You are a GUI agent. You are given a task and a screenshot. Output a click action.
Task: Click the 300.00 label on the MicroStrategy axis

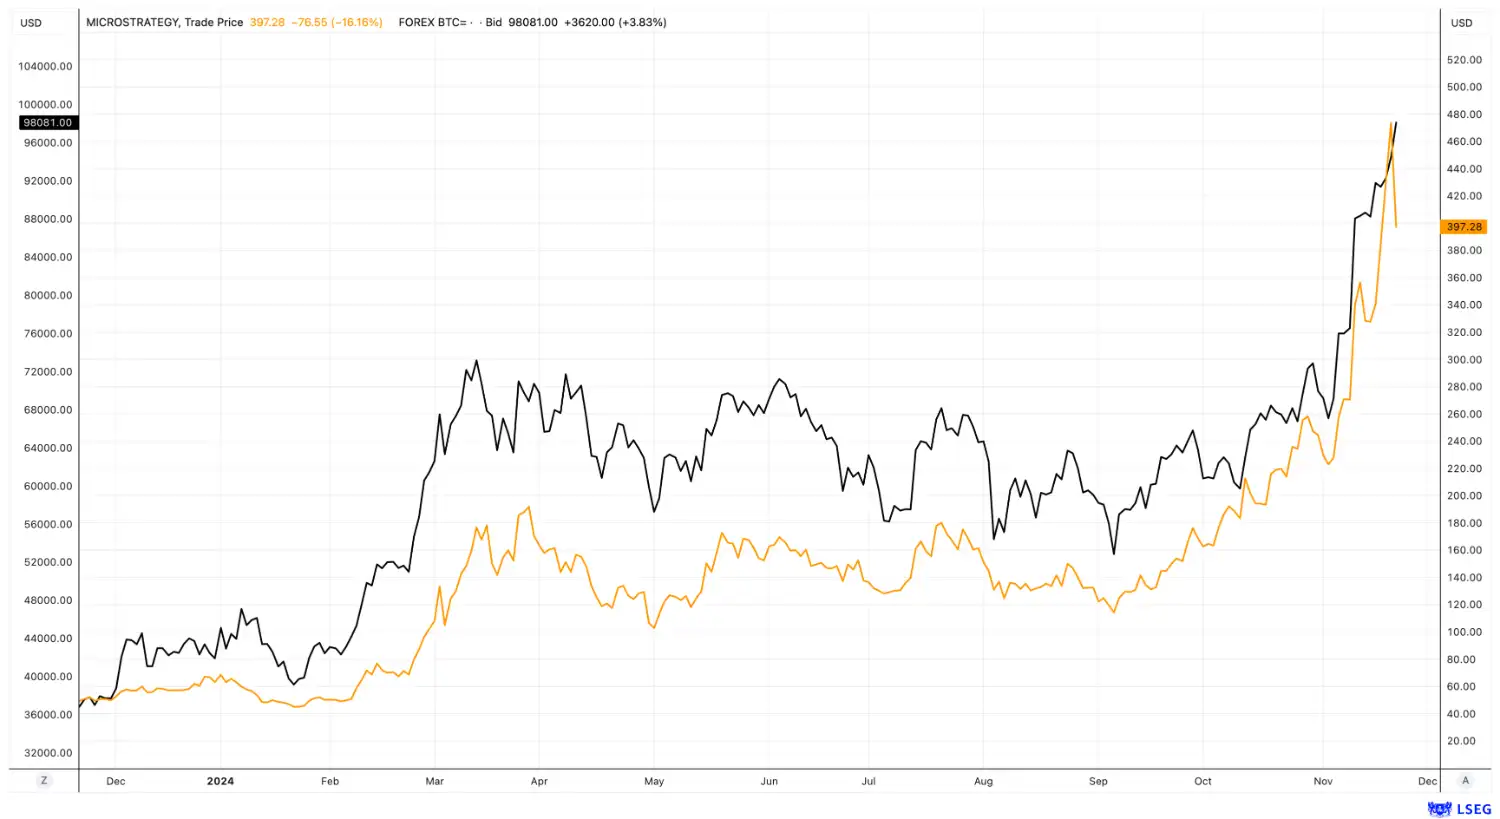[1464, 360]
